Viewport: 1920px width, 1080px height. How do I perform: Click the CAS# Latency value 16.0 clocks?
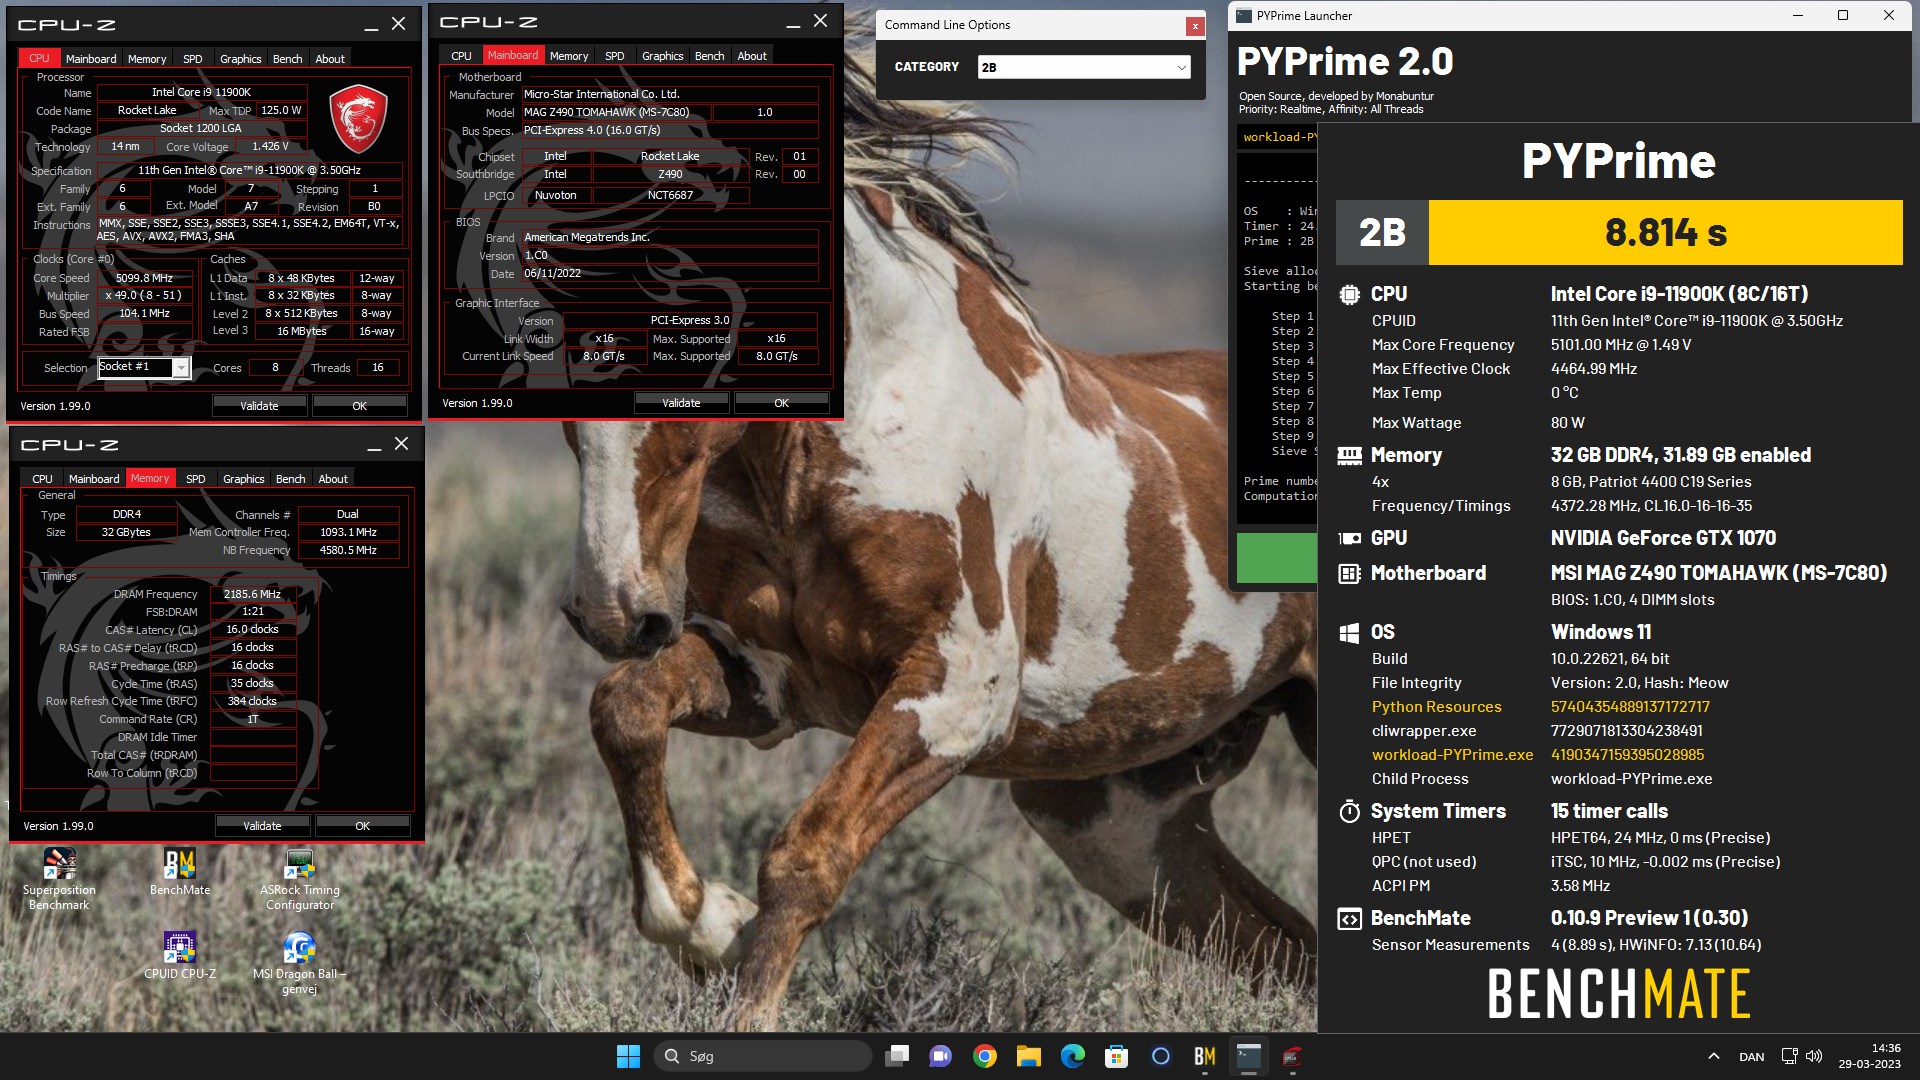(253, 629)
